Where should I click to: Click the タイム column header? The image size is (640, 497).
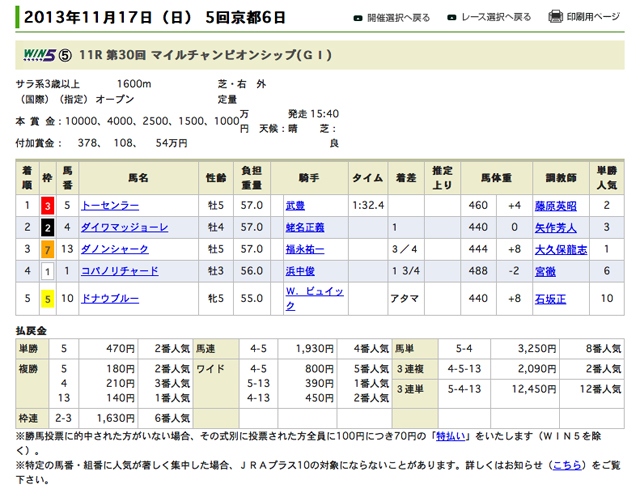pyautogui.click(x=368, y=178)
